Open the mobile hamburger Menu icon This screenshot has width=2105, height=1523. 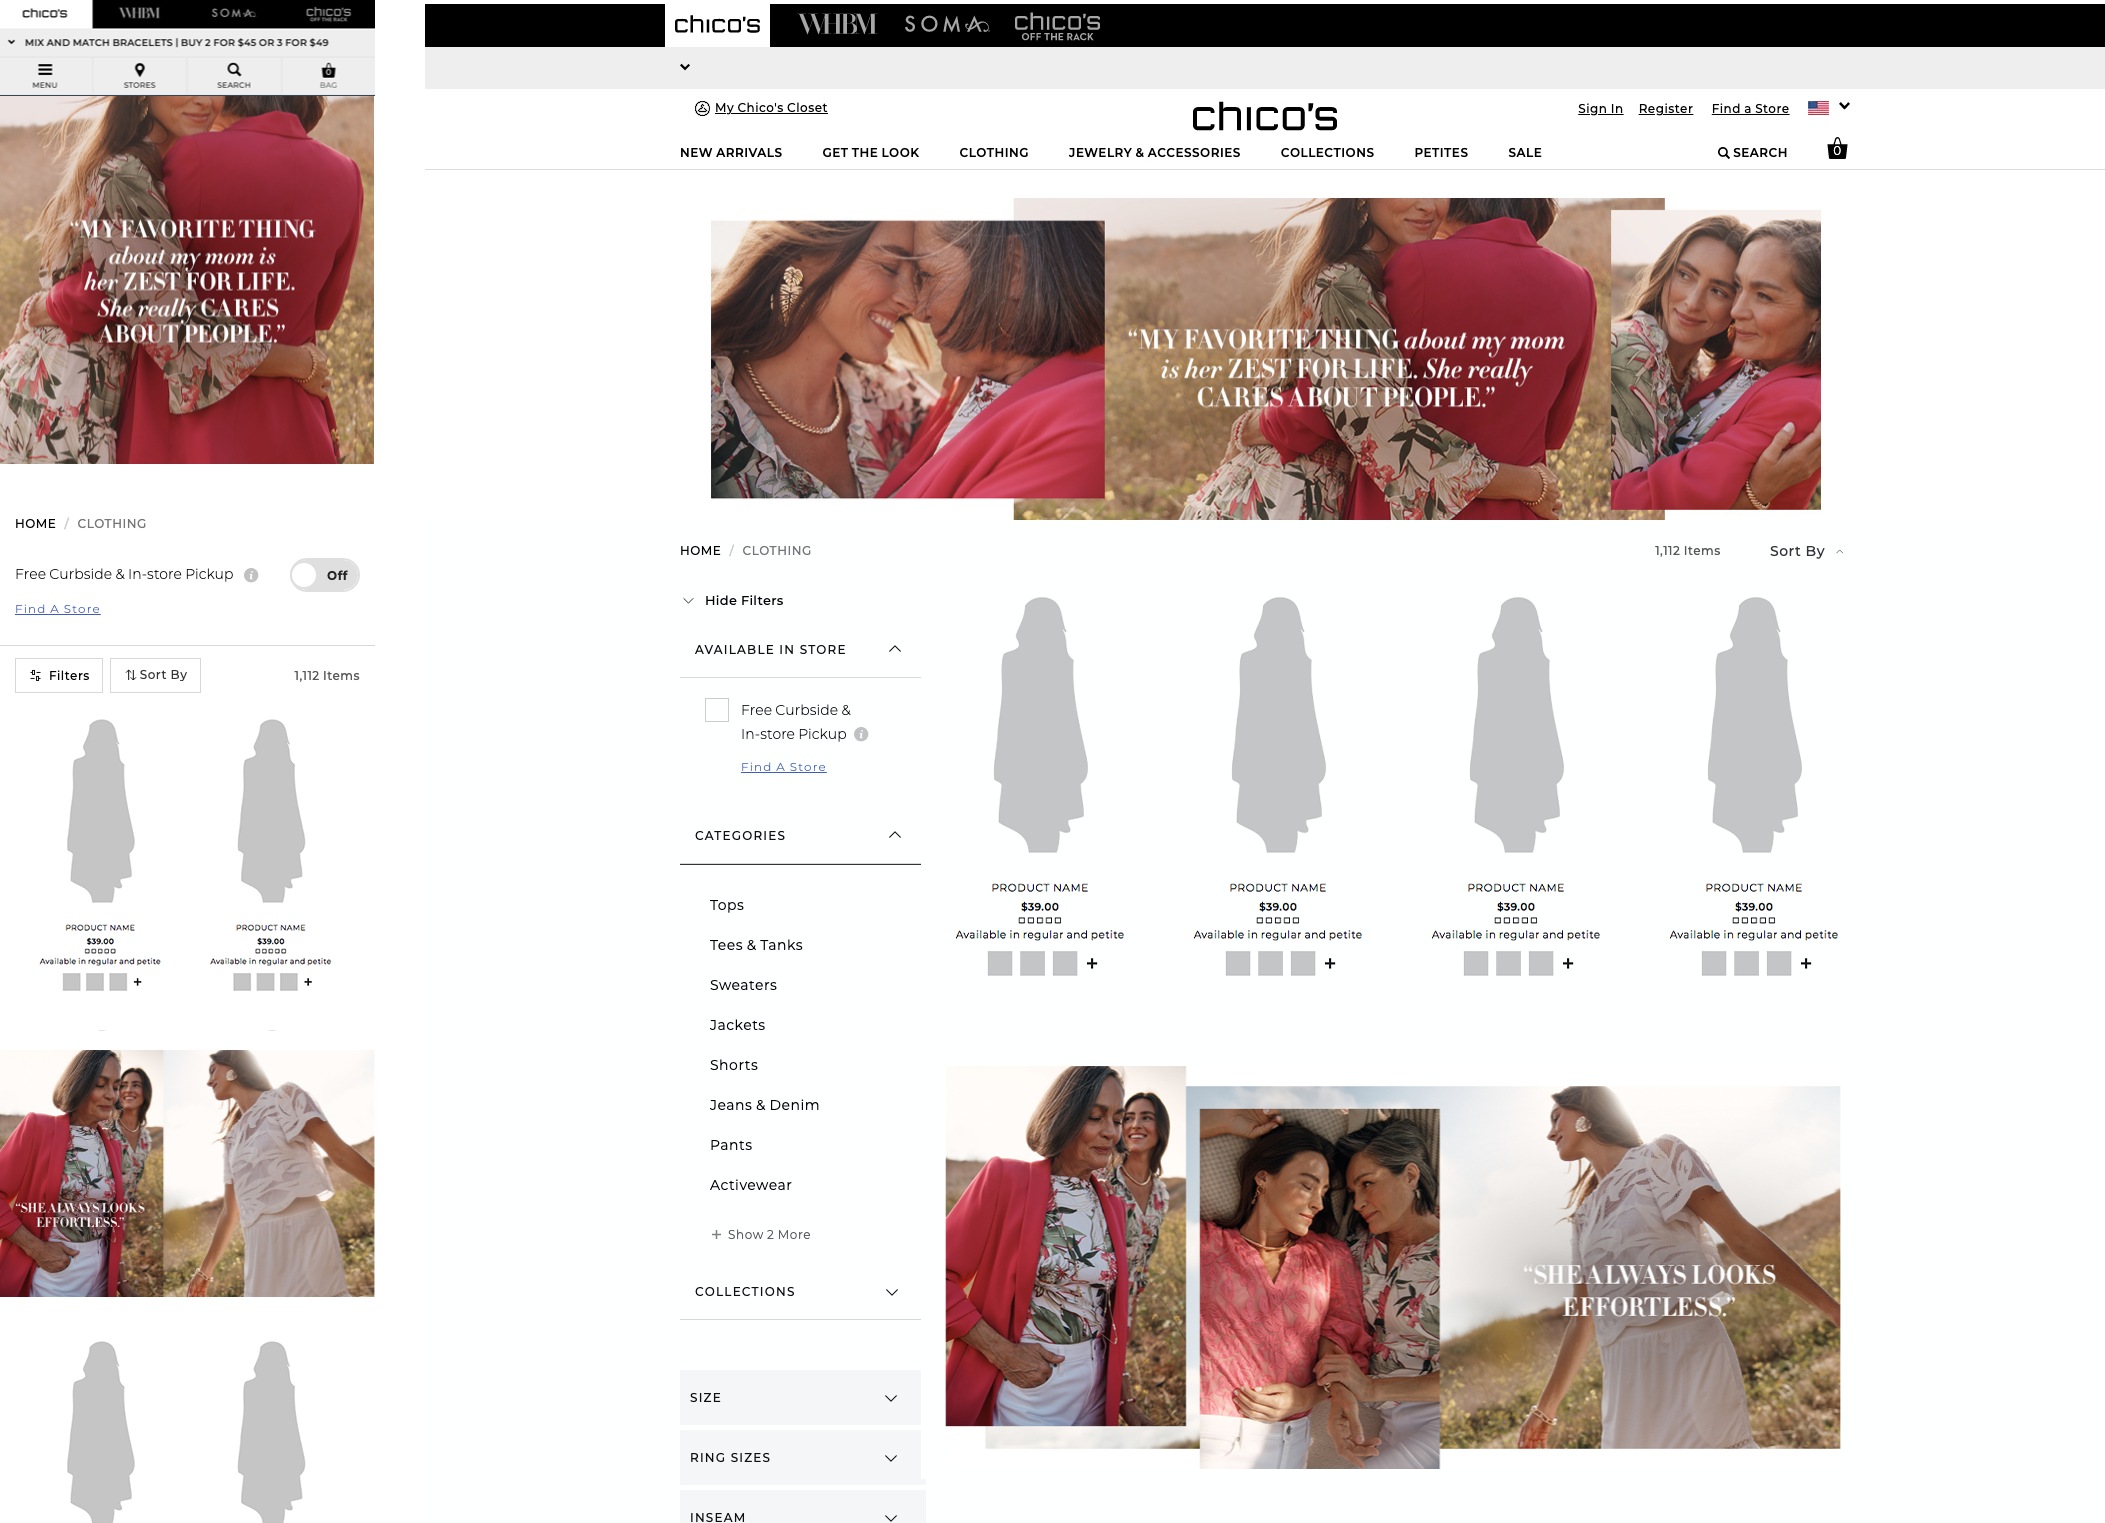point(45,70)
